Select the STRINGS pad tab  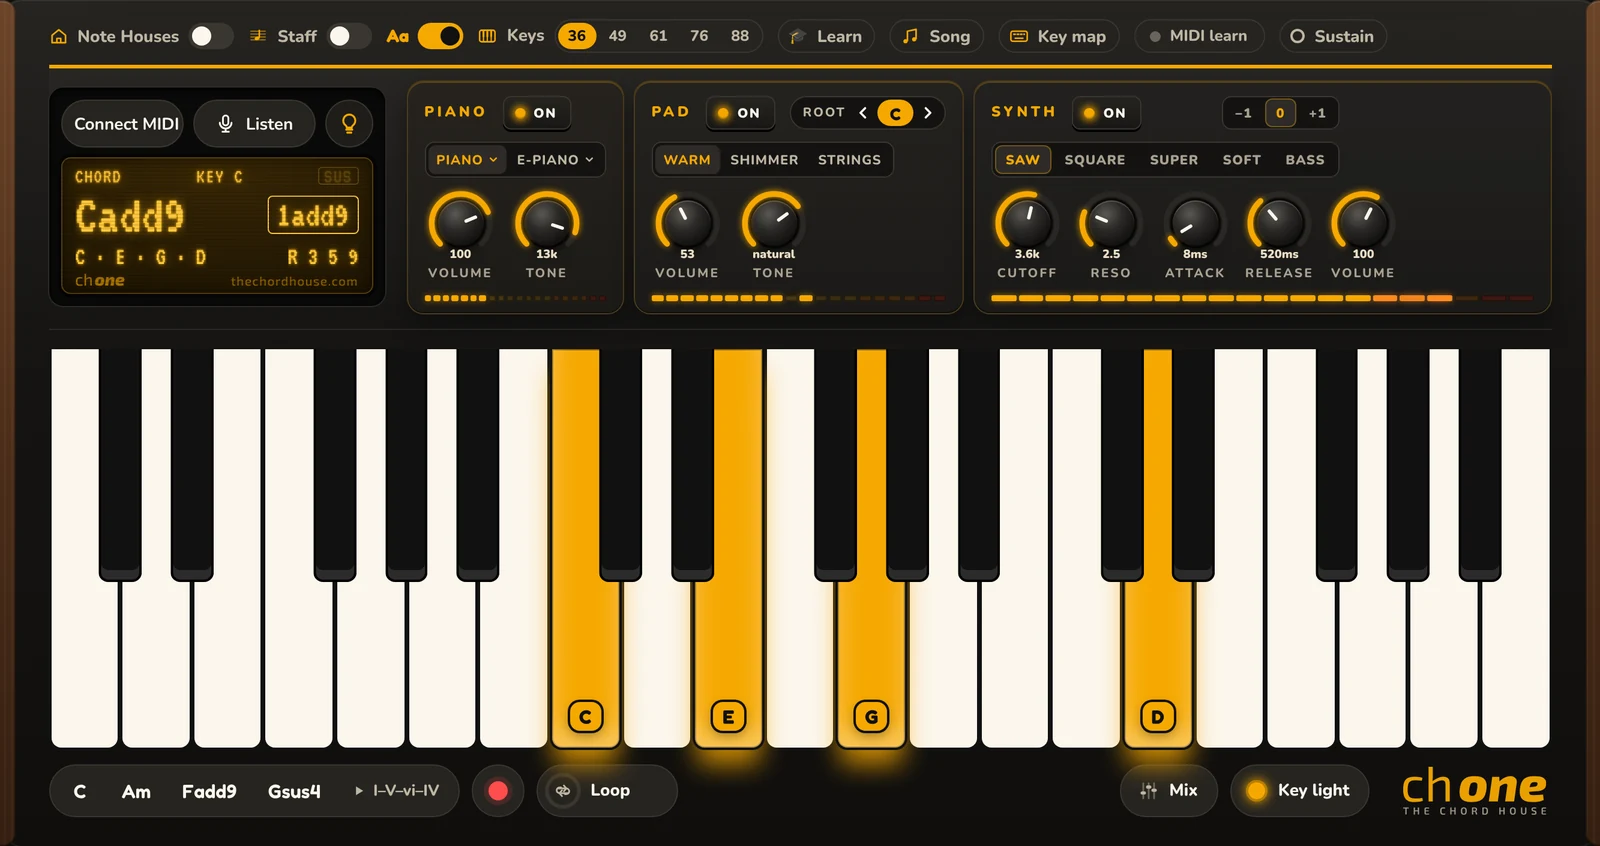click(849, 160)
